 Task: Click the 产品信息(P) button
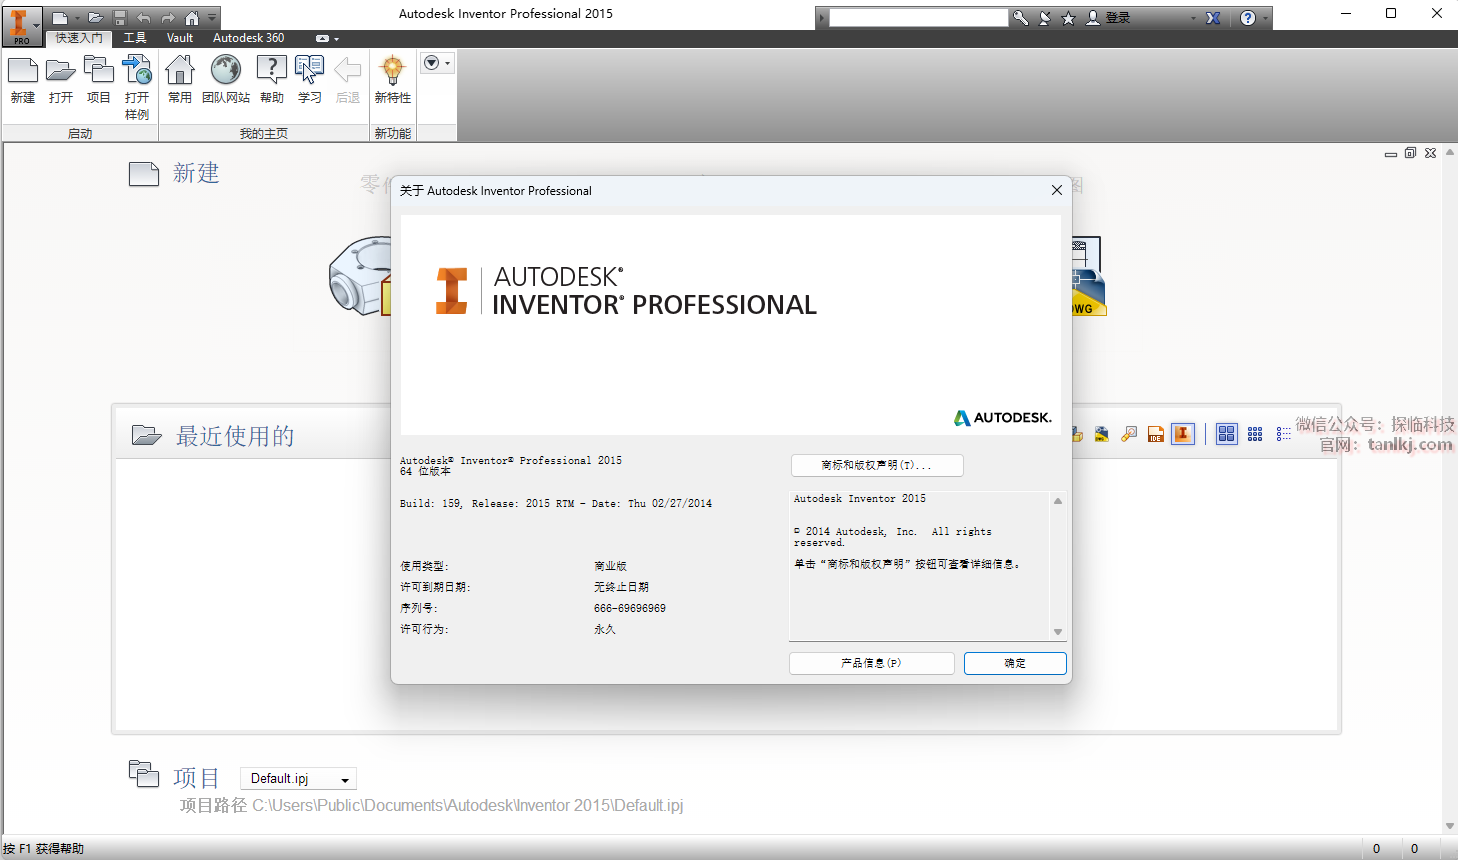click(x=871, y=663)
